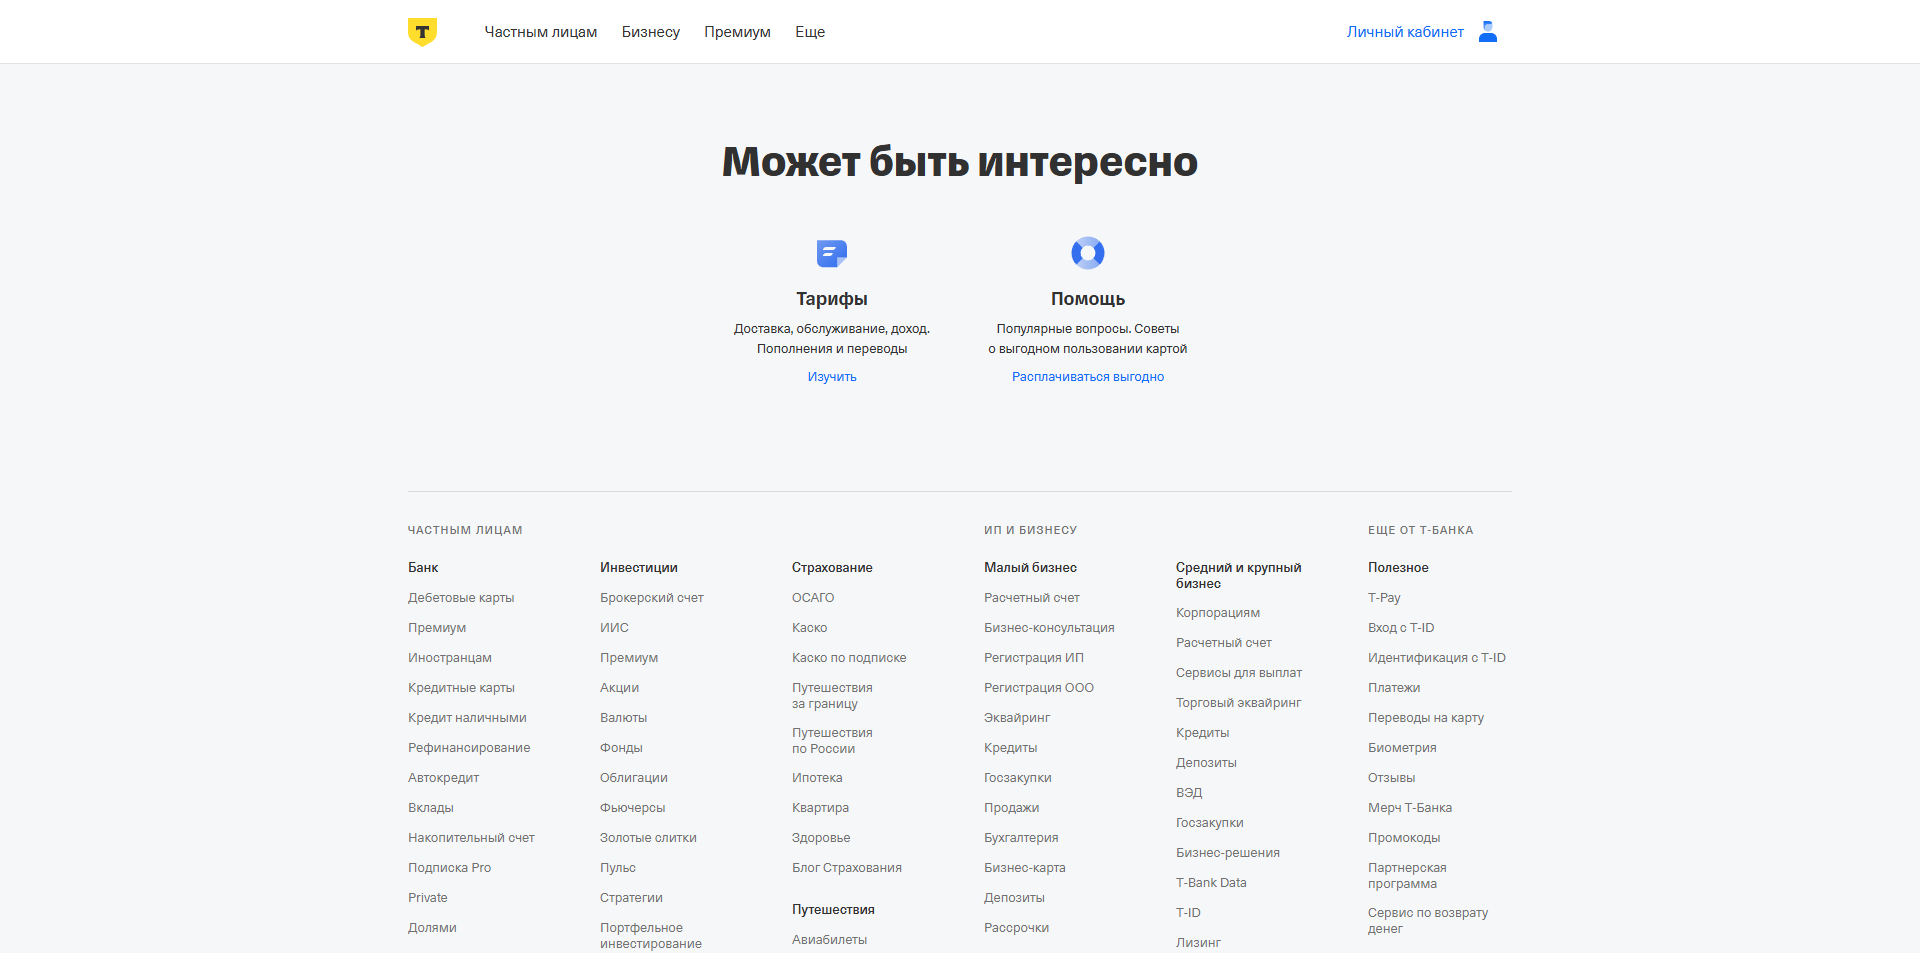Screen dimensions: 1920x953
Task: Expand the Еще navigation dropdown
Action: (x=809, y=32)
